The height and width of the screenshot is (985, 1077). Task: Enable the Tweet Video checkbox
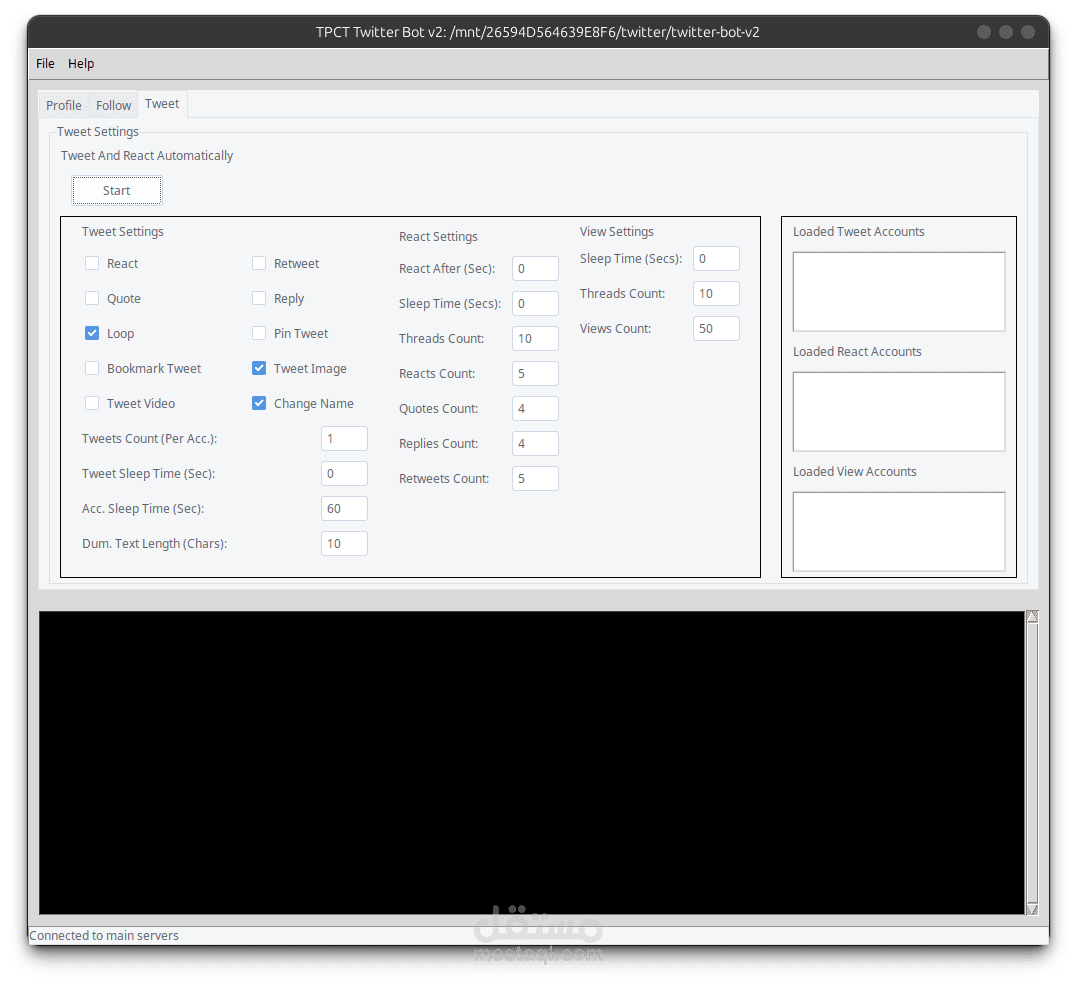point(92,403)
